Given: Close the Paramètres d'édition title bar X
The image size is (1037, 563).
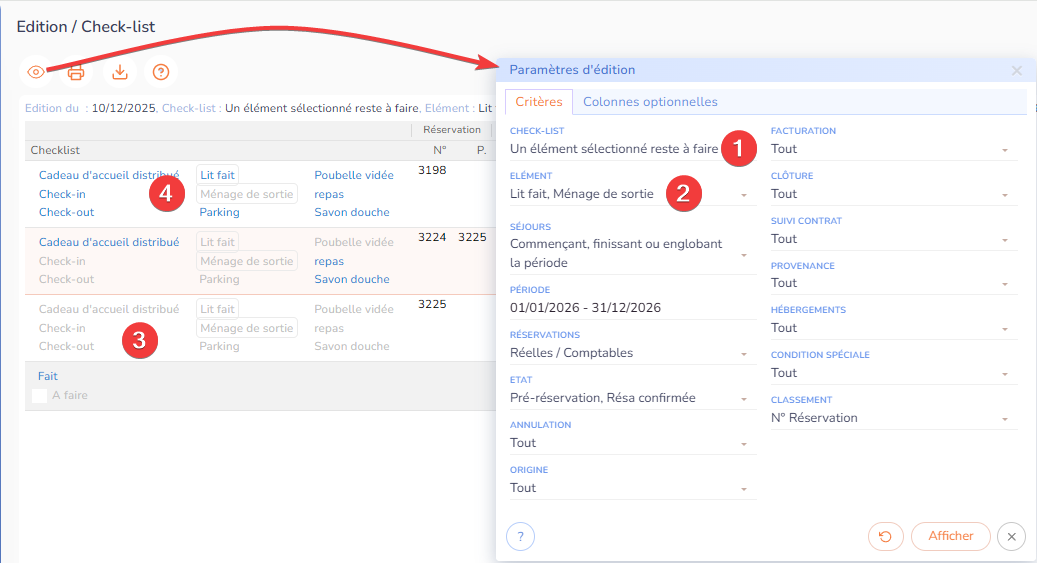Looking at the screenshot, I should pyautogui.click(x=1016, y=71).
